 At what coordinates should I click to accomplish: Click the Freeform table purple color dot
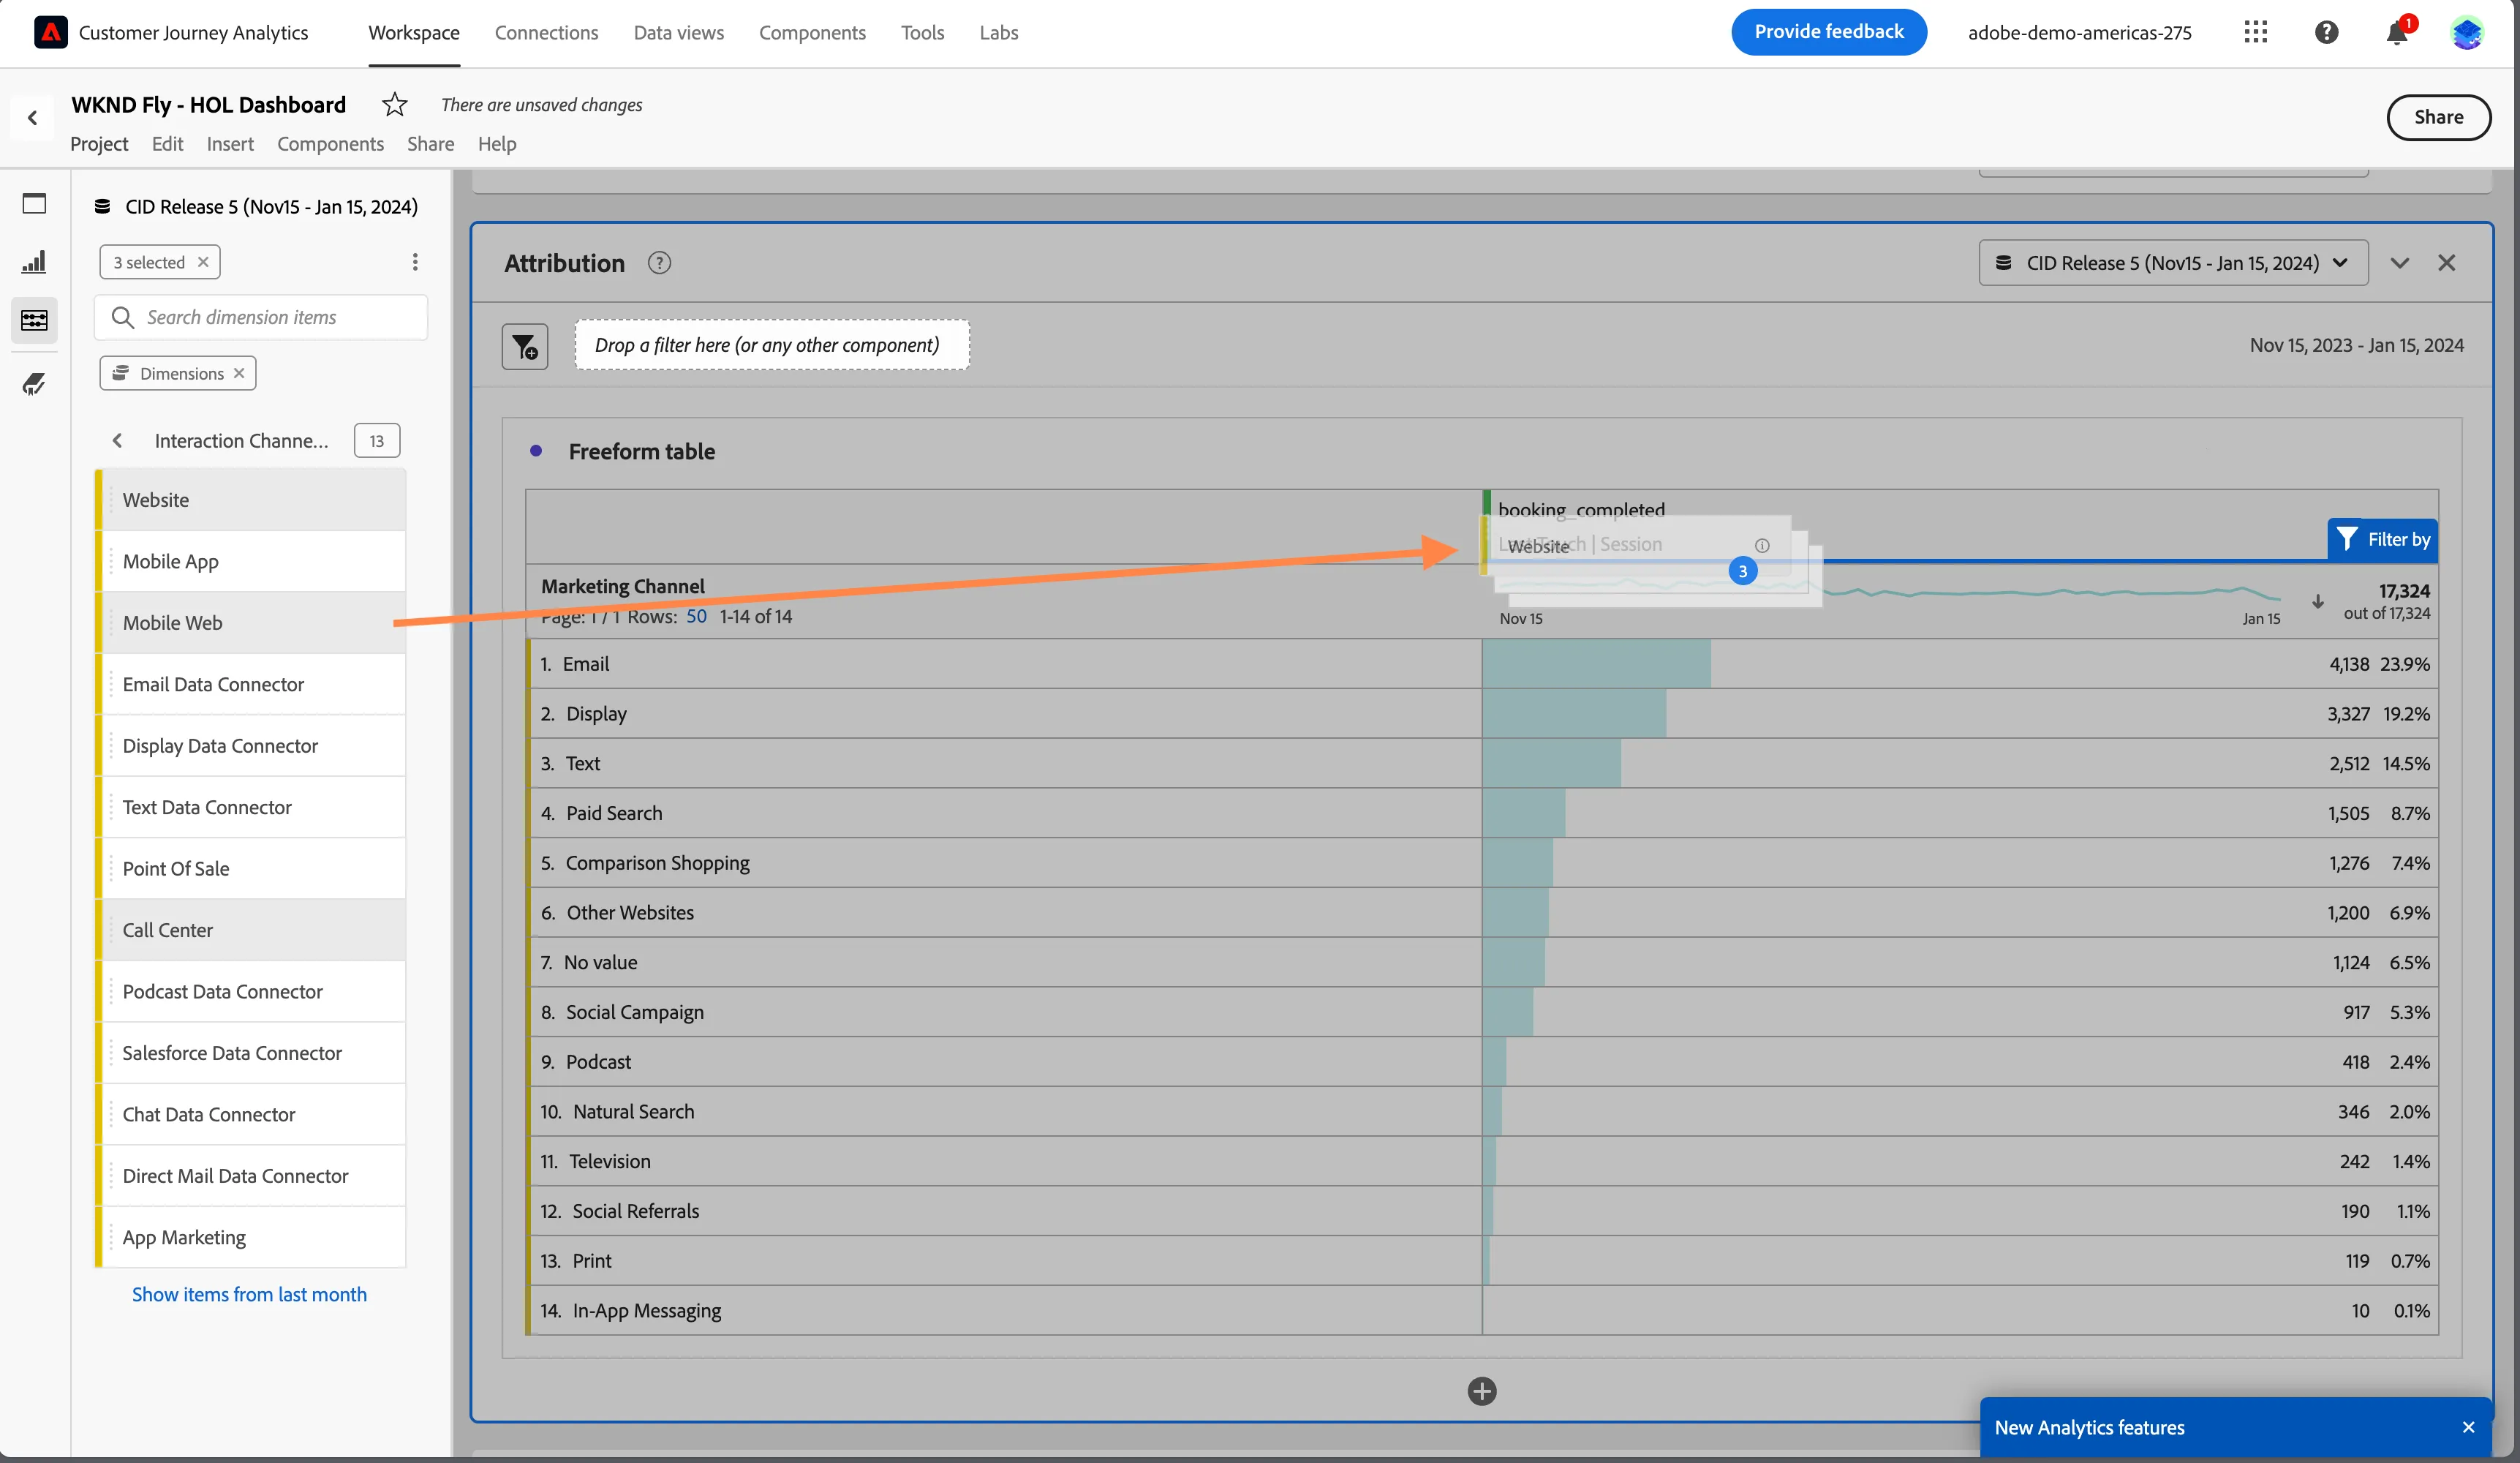(x=536, y=451)
